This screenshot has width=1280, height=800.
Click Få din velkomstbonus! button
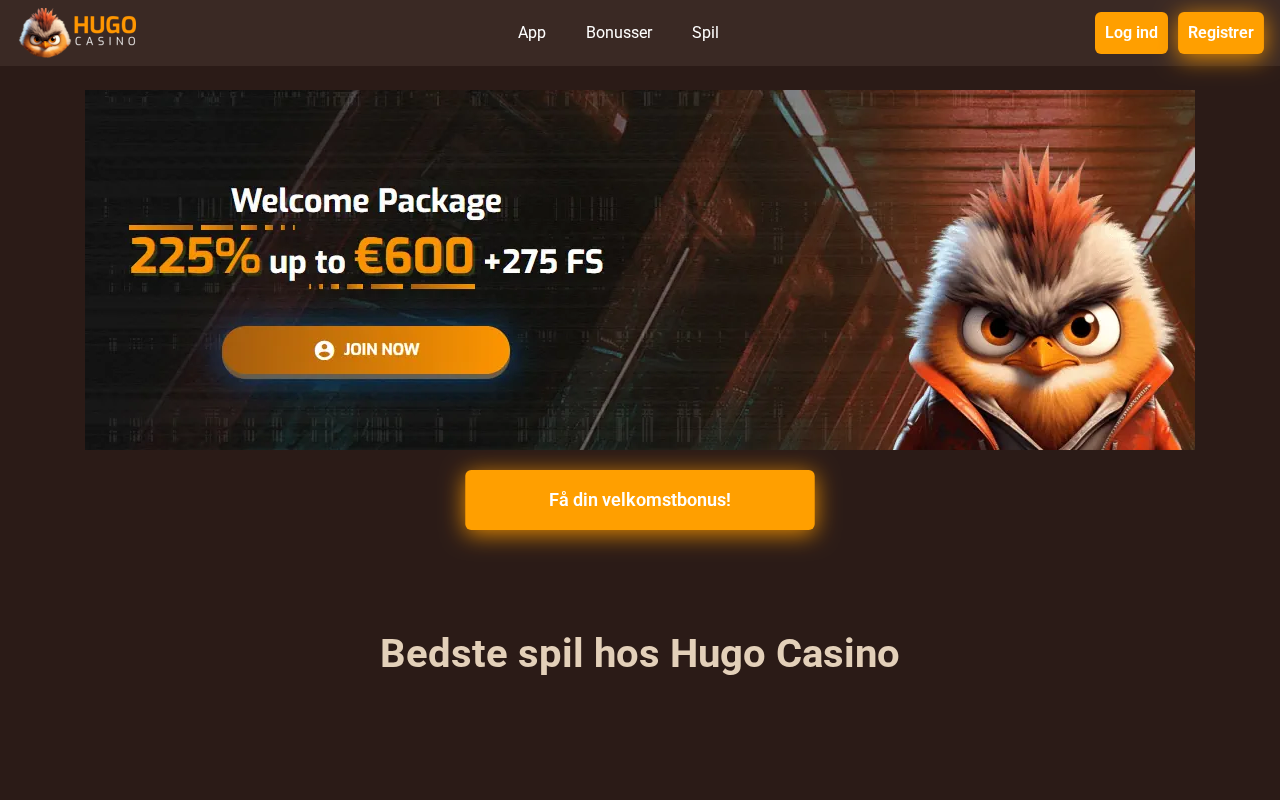[x=640, y=500]
